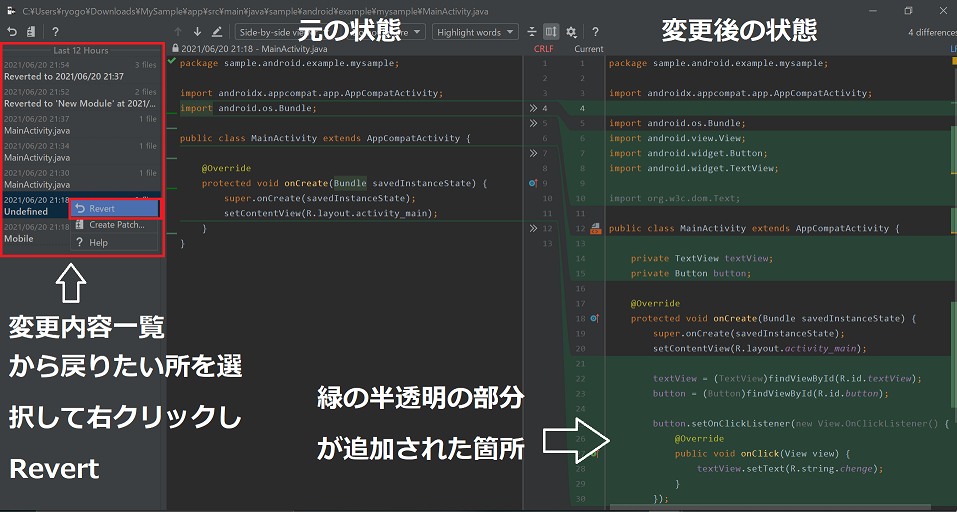Select "Reverted to 'New Module'" history entry
The width and height of the screenshot is (957, 512).
pos(81,98)
